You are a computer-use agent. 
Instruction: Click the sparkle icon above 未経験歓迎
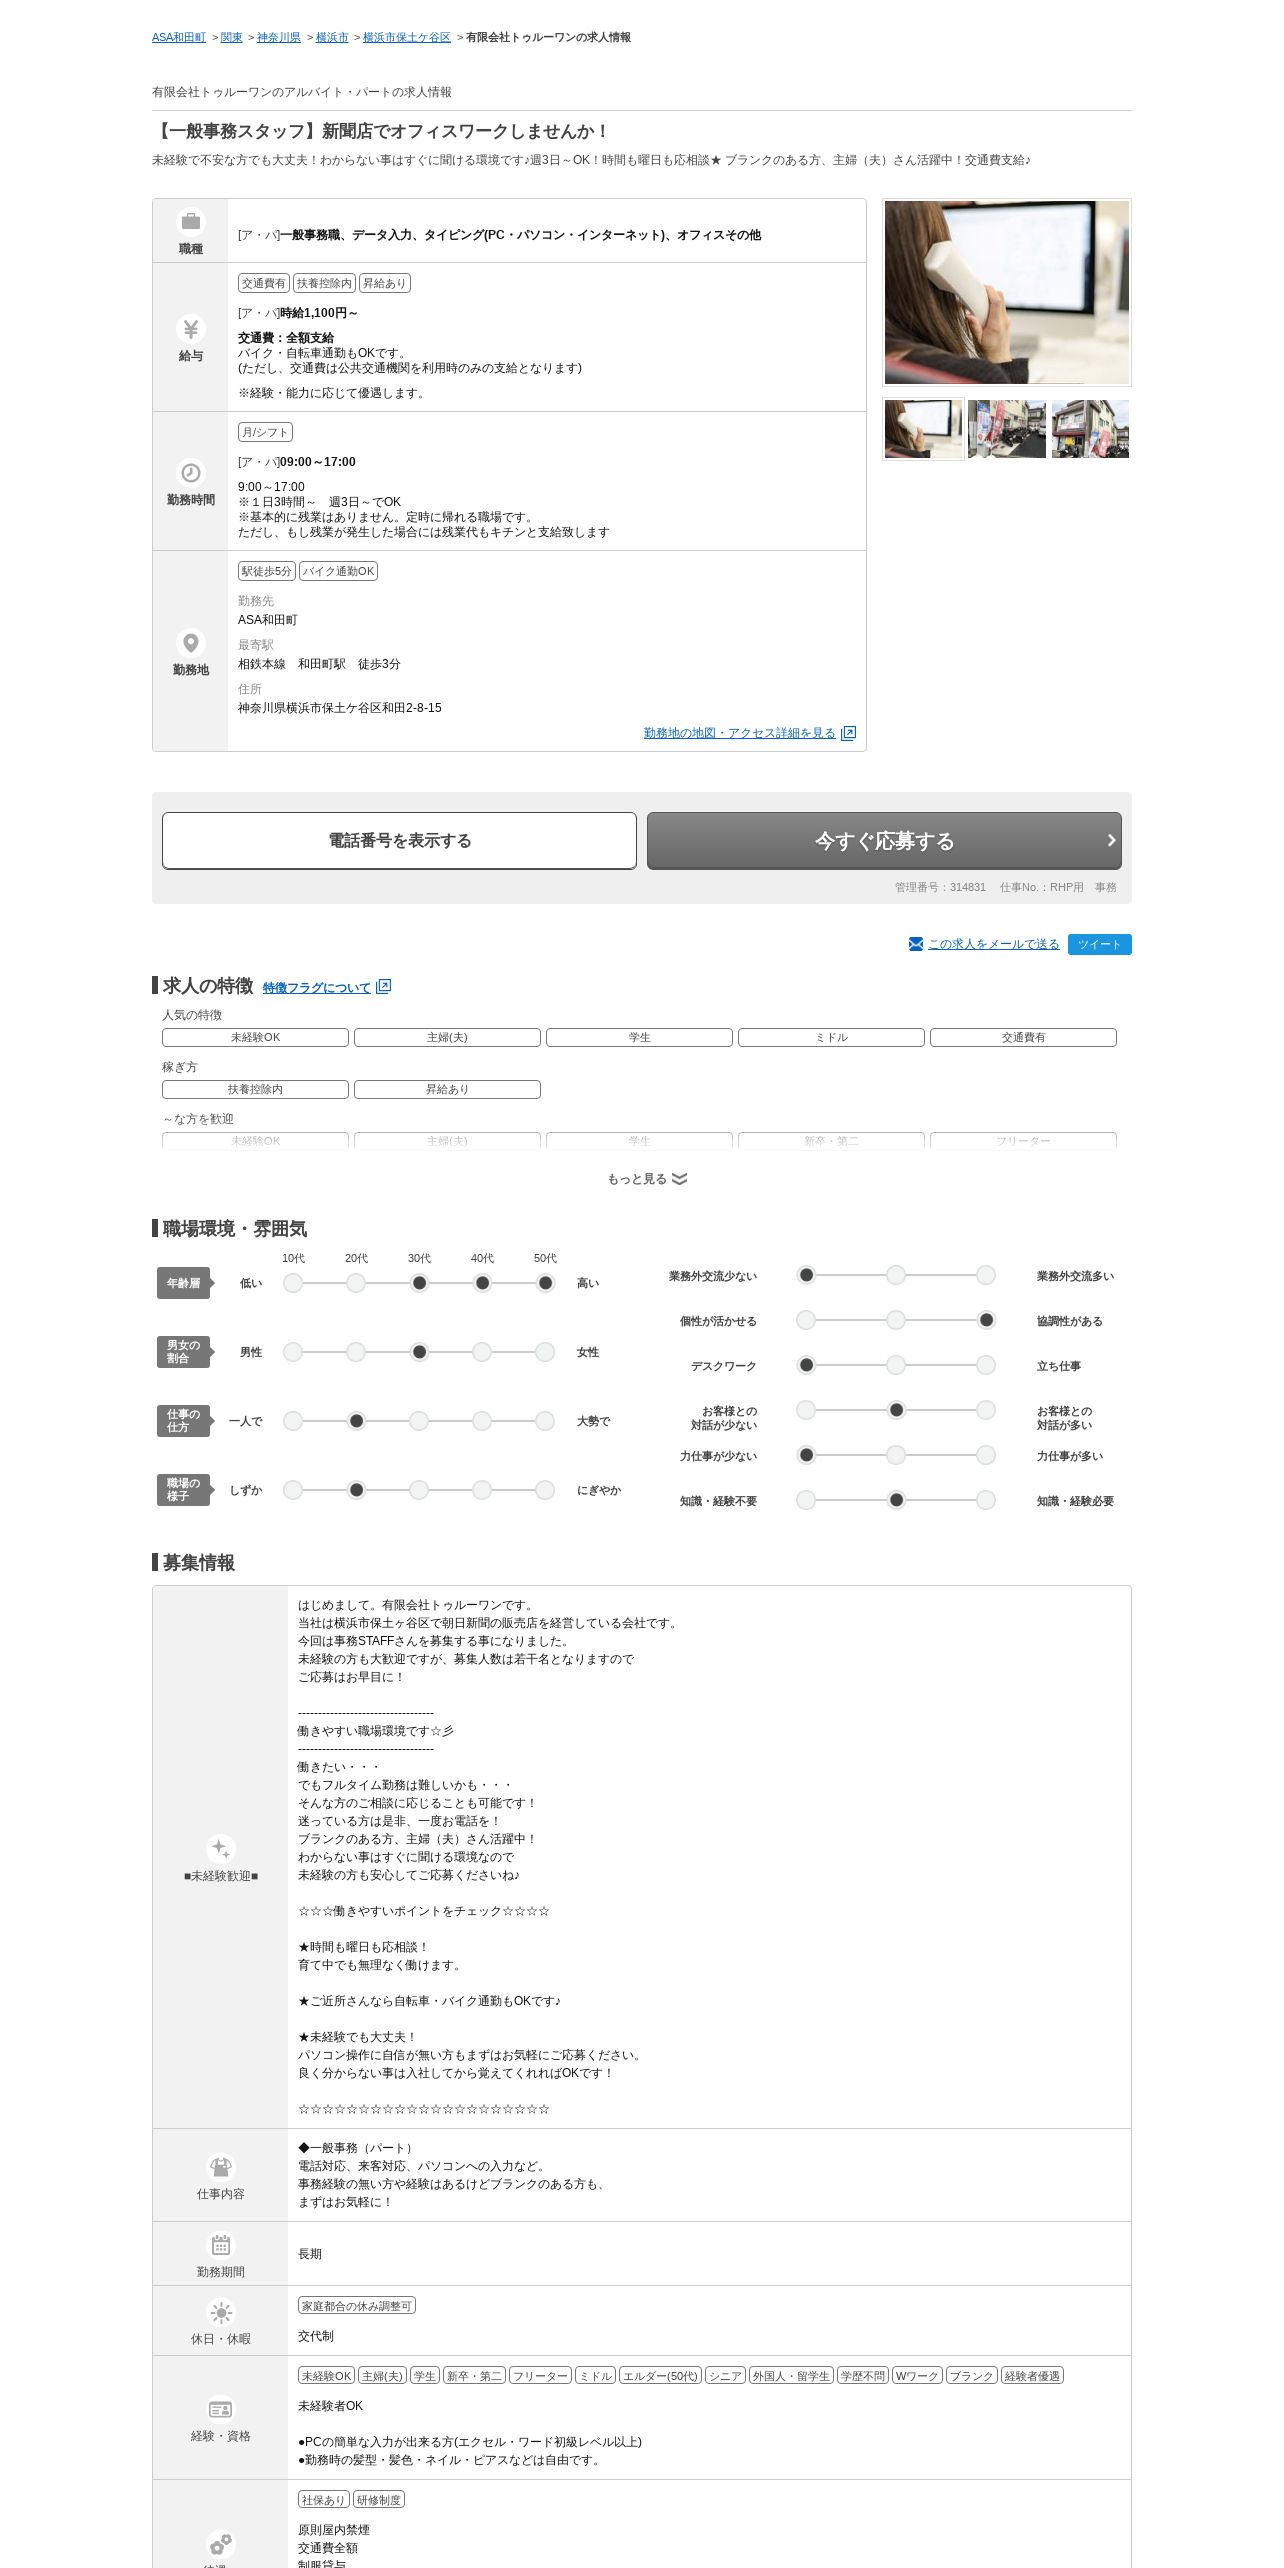coord(220,1848)
